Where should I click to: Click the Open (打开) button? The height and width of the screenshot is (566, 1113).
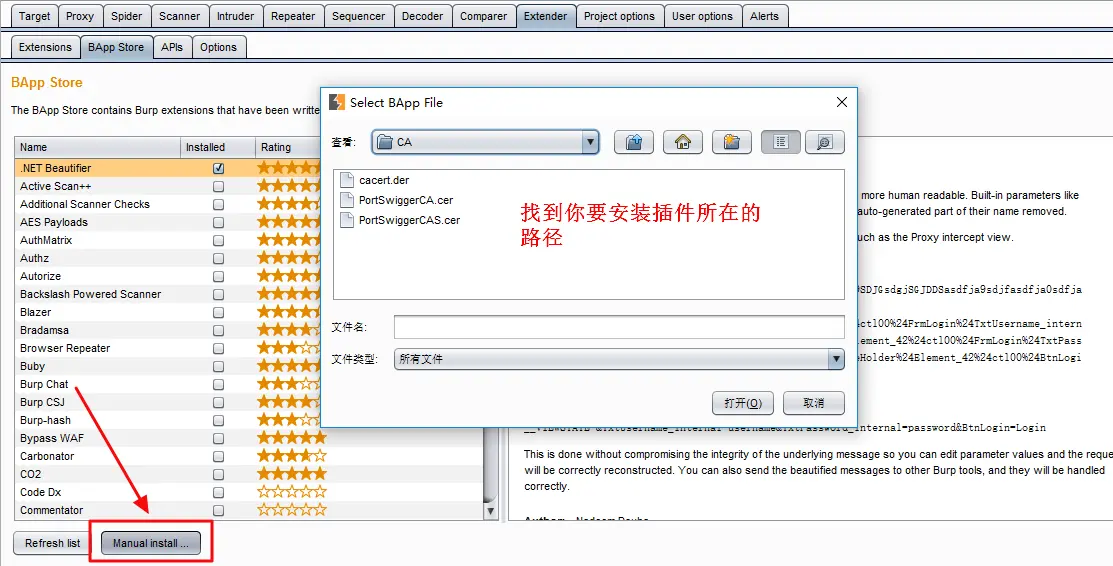[742, 403]
